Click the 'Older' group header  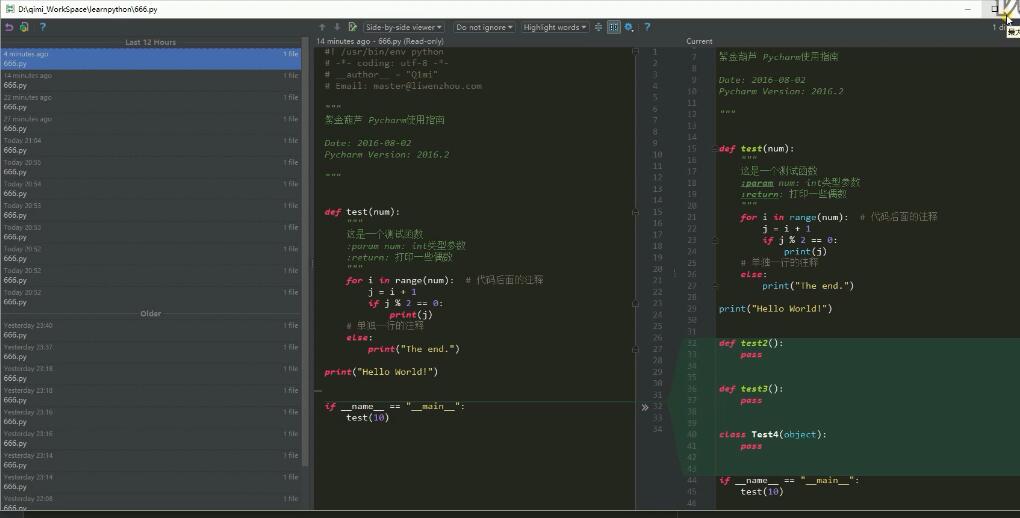(150, 314)
